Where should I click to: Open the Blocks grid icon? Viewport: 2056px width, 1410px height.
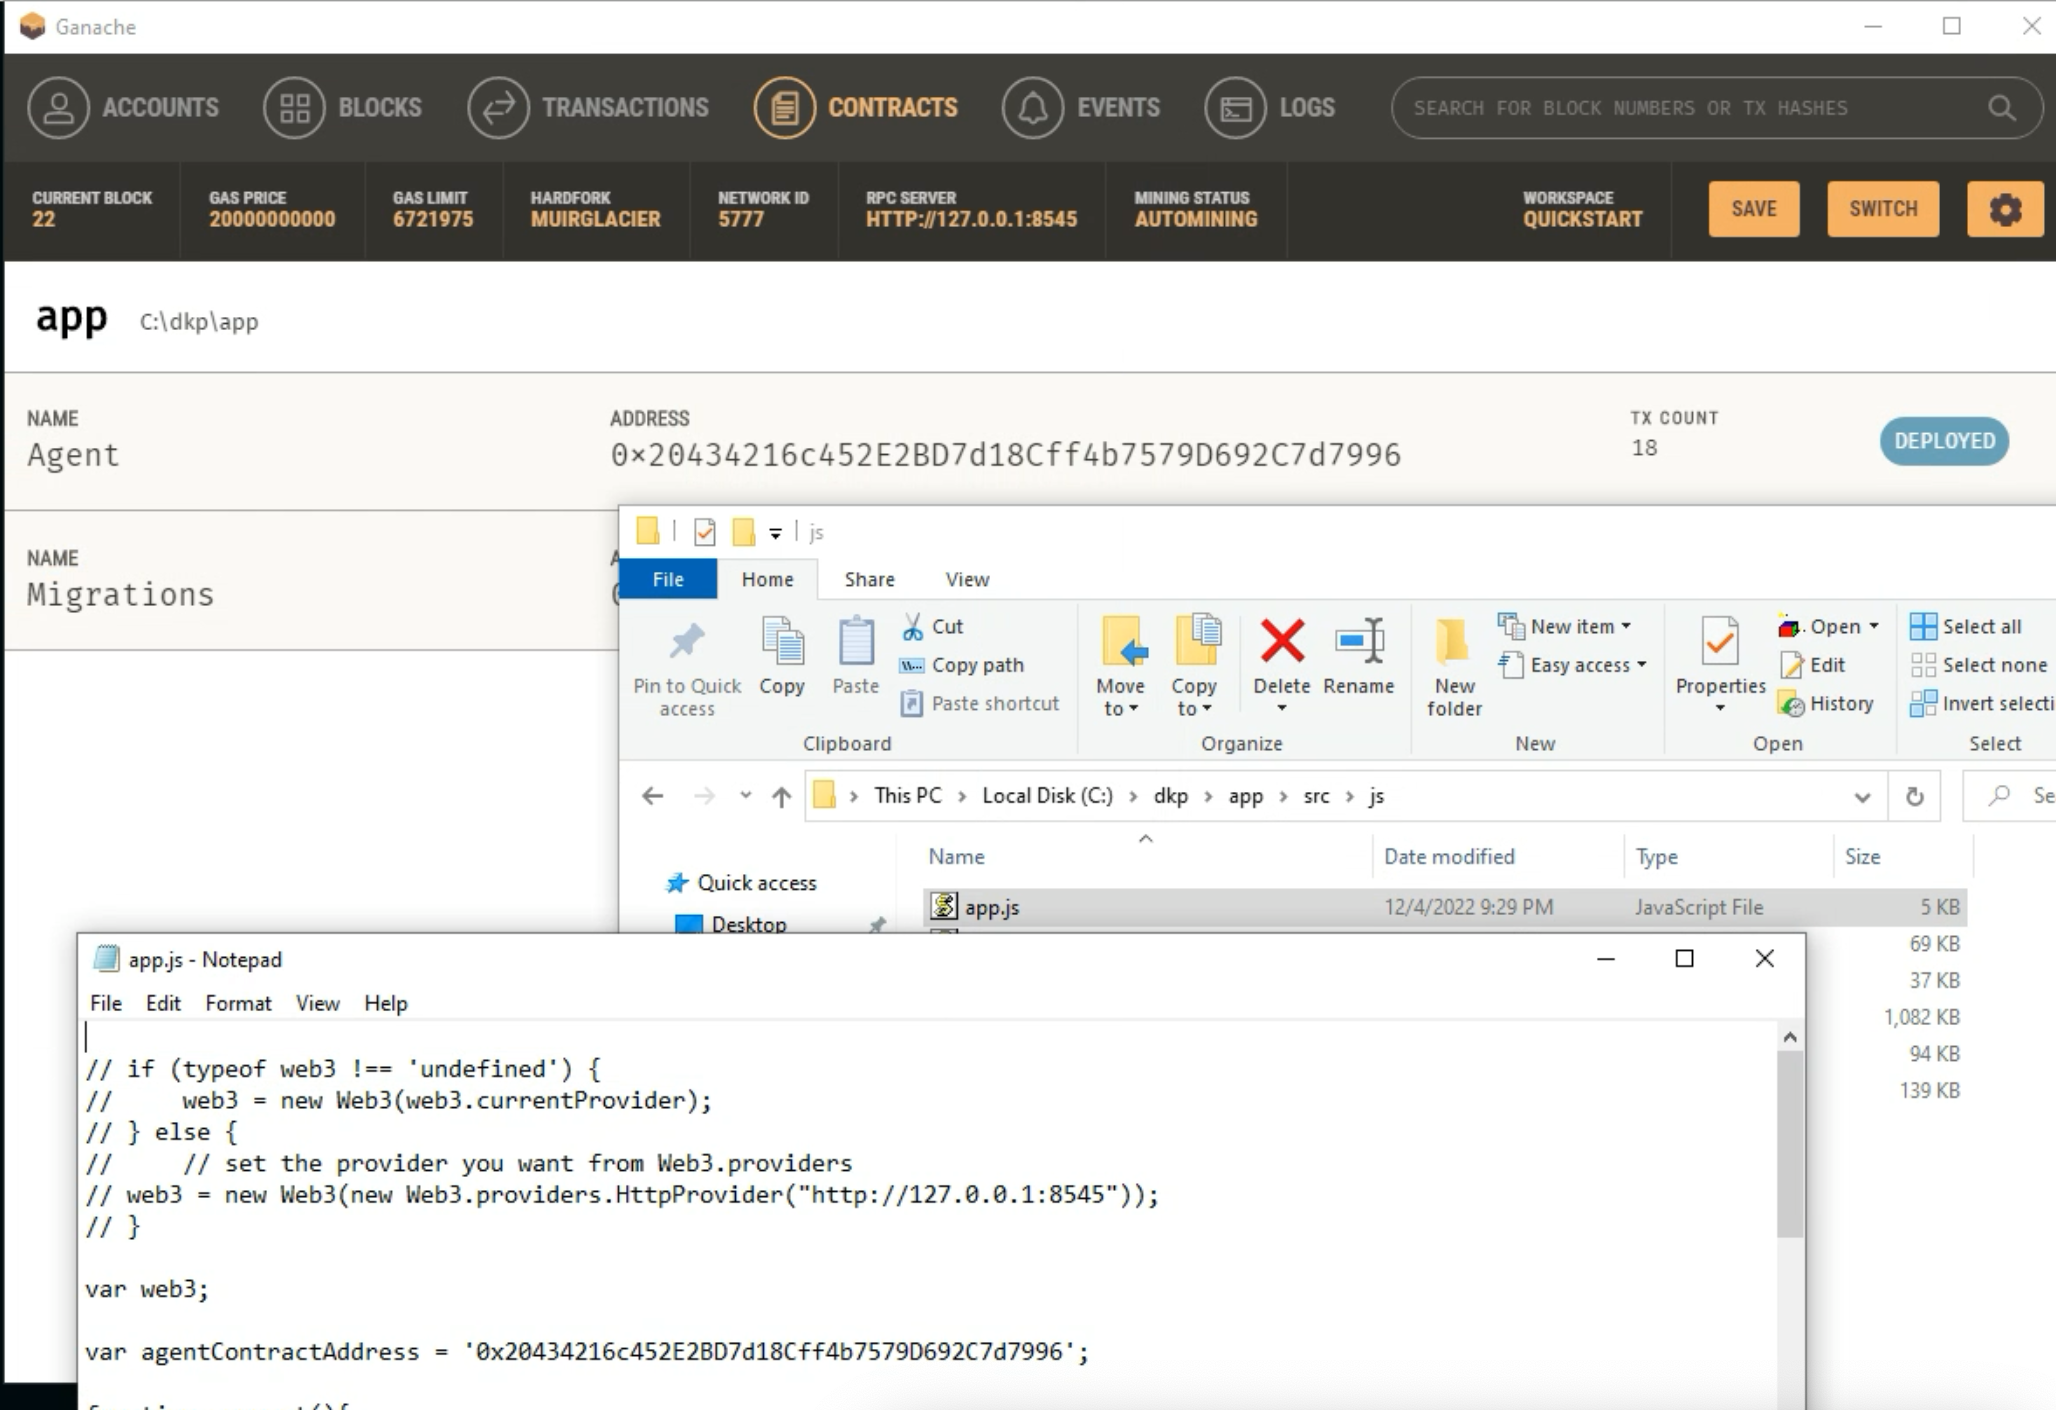tap(294, 108)
